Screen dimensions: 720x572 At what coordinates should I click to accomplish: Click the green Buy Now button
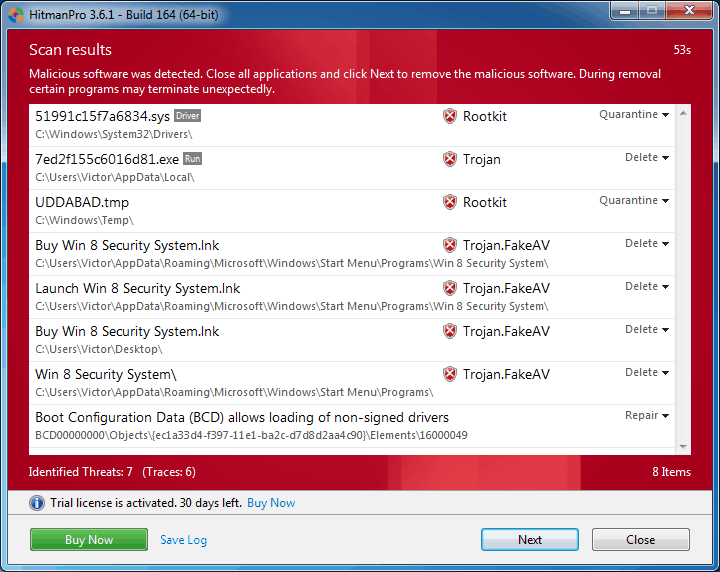[x=89, y=540]
